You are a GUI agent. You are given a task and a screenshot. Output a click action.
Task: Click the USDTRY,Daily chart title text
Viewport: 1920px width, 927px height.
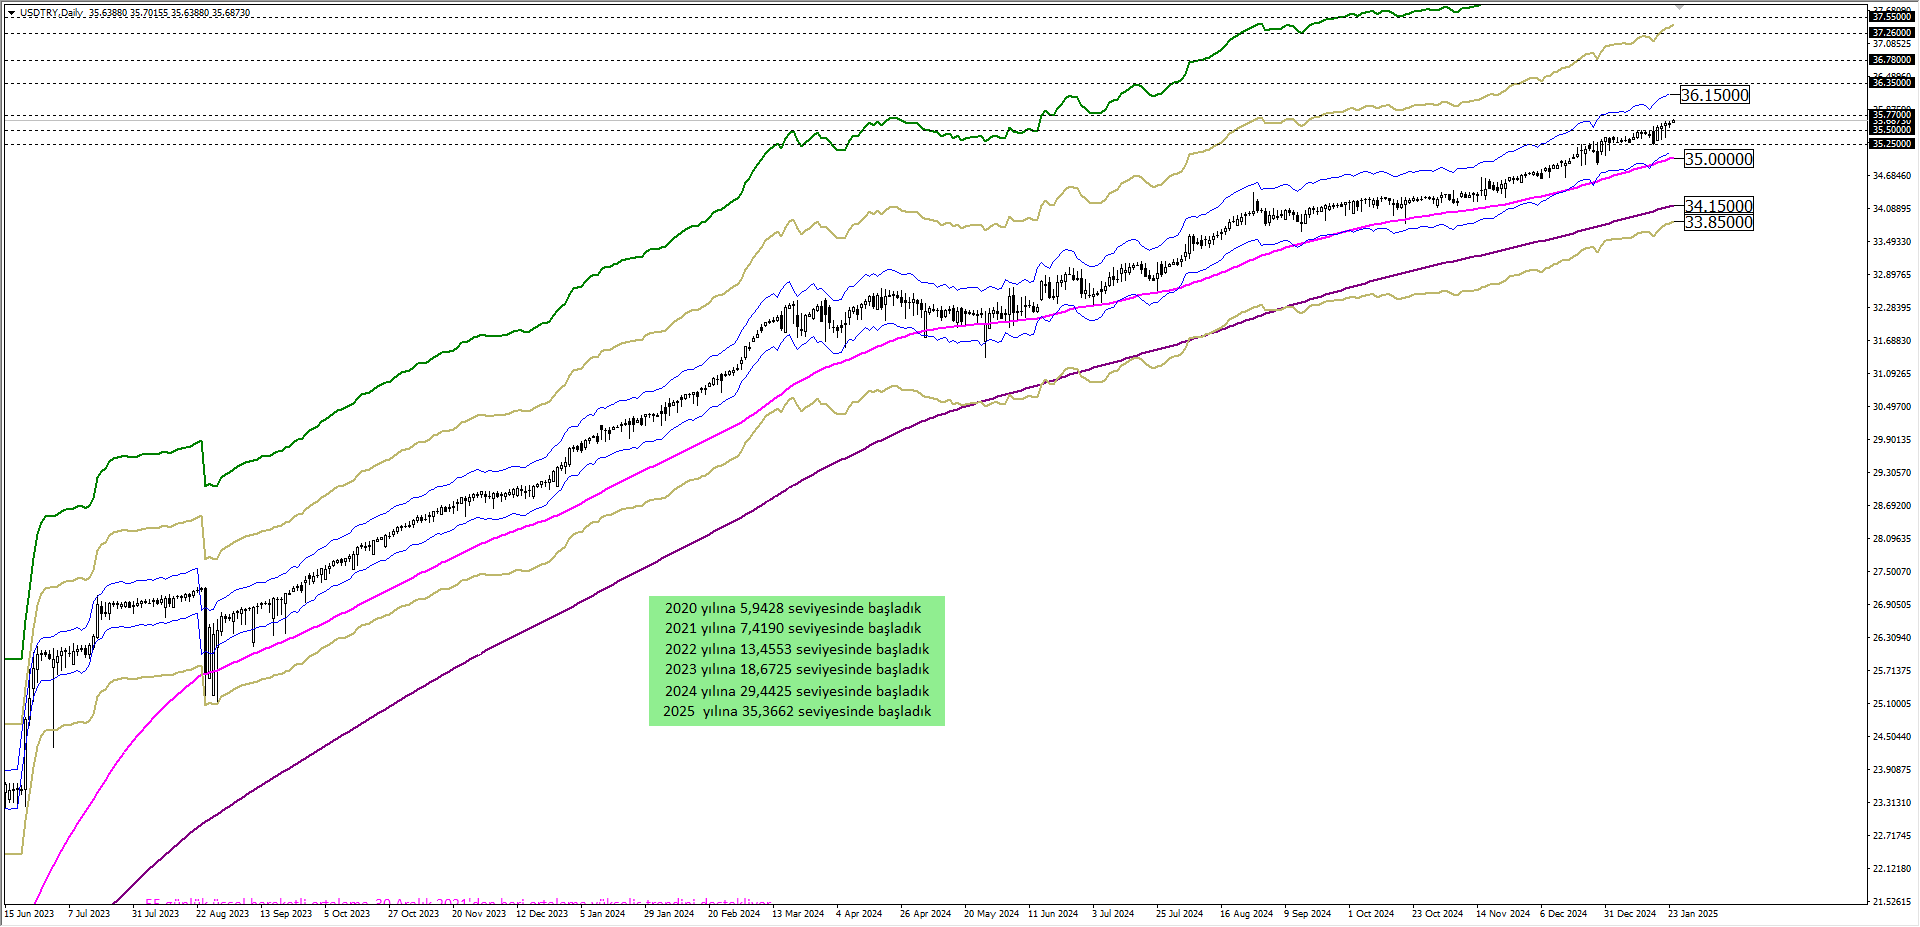pyautogui.click(x=51, y=13)
